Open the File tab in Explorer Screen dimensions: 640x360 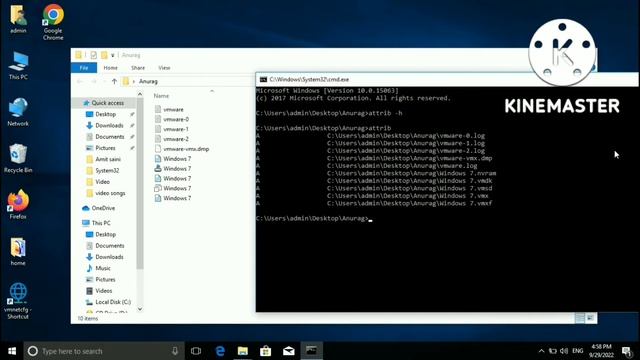(x=84, y=68)
